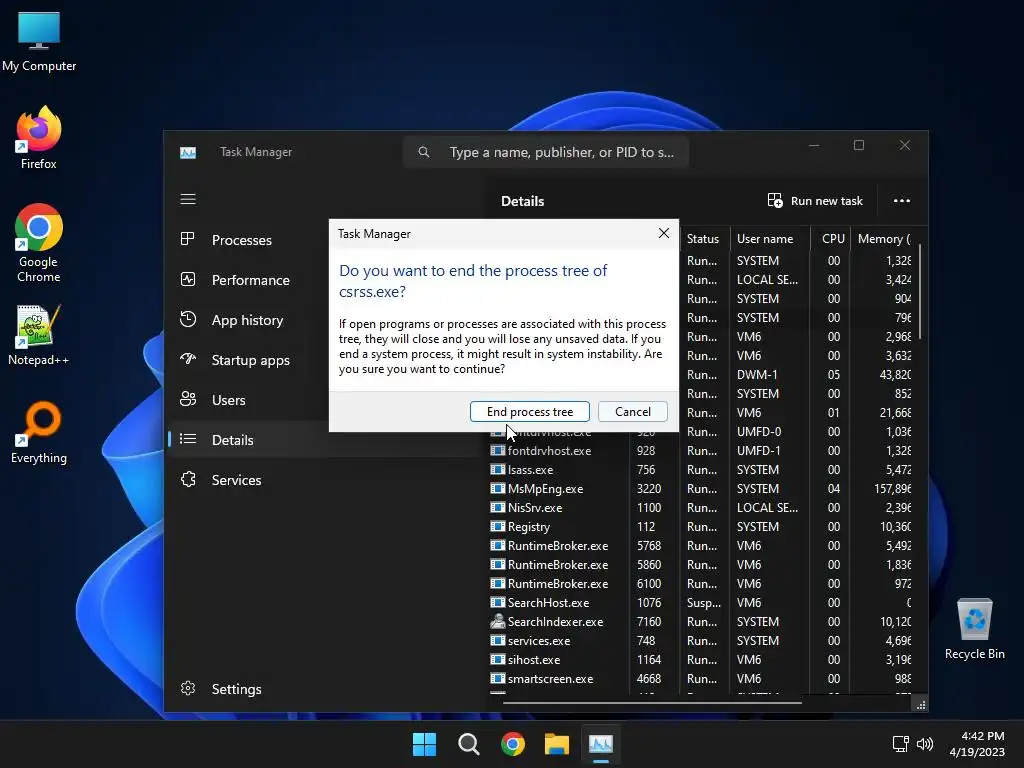The image size is (1024, 768).
Task: Open My Computer desktop icon
Action: [39, 41]
